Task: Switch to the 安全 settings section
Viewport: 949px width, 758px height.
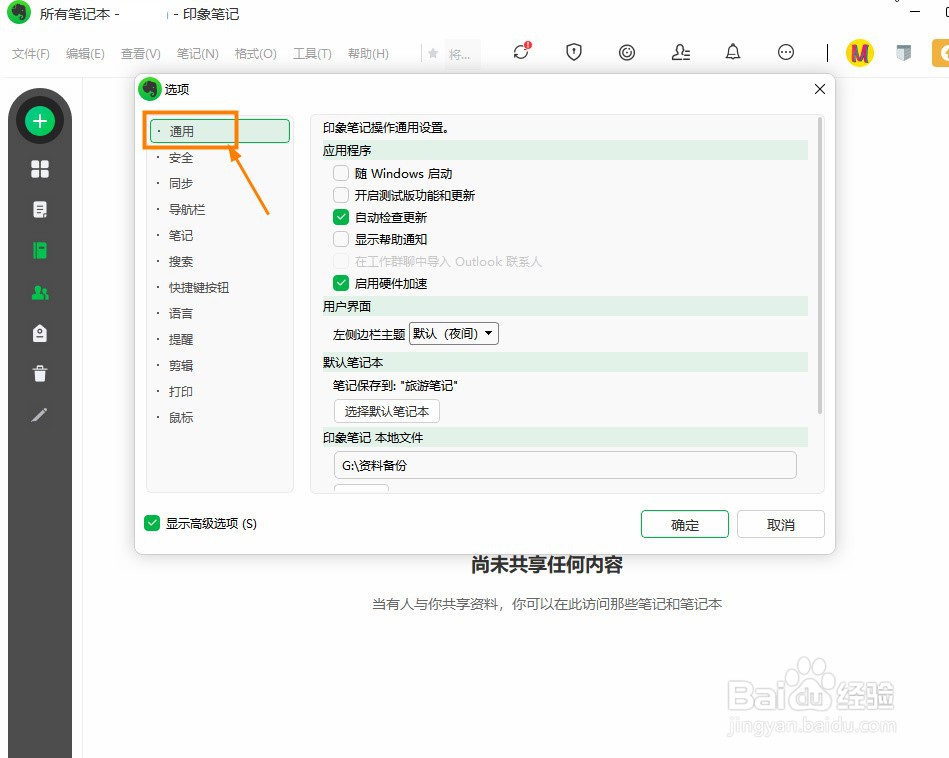Action: tap(180, 157)
